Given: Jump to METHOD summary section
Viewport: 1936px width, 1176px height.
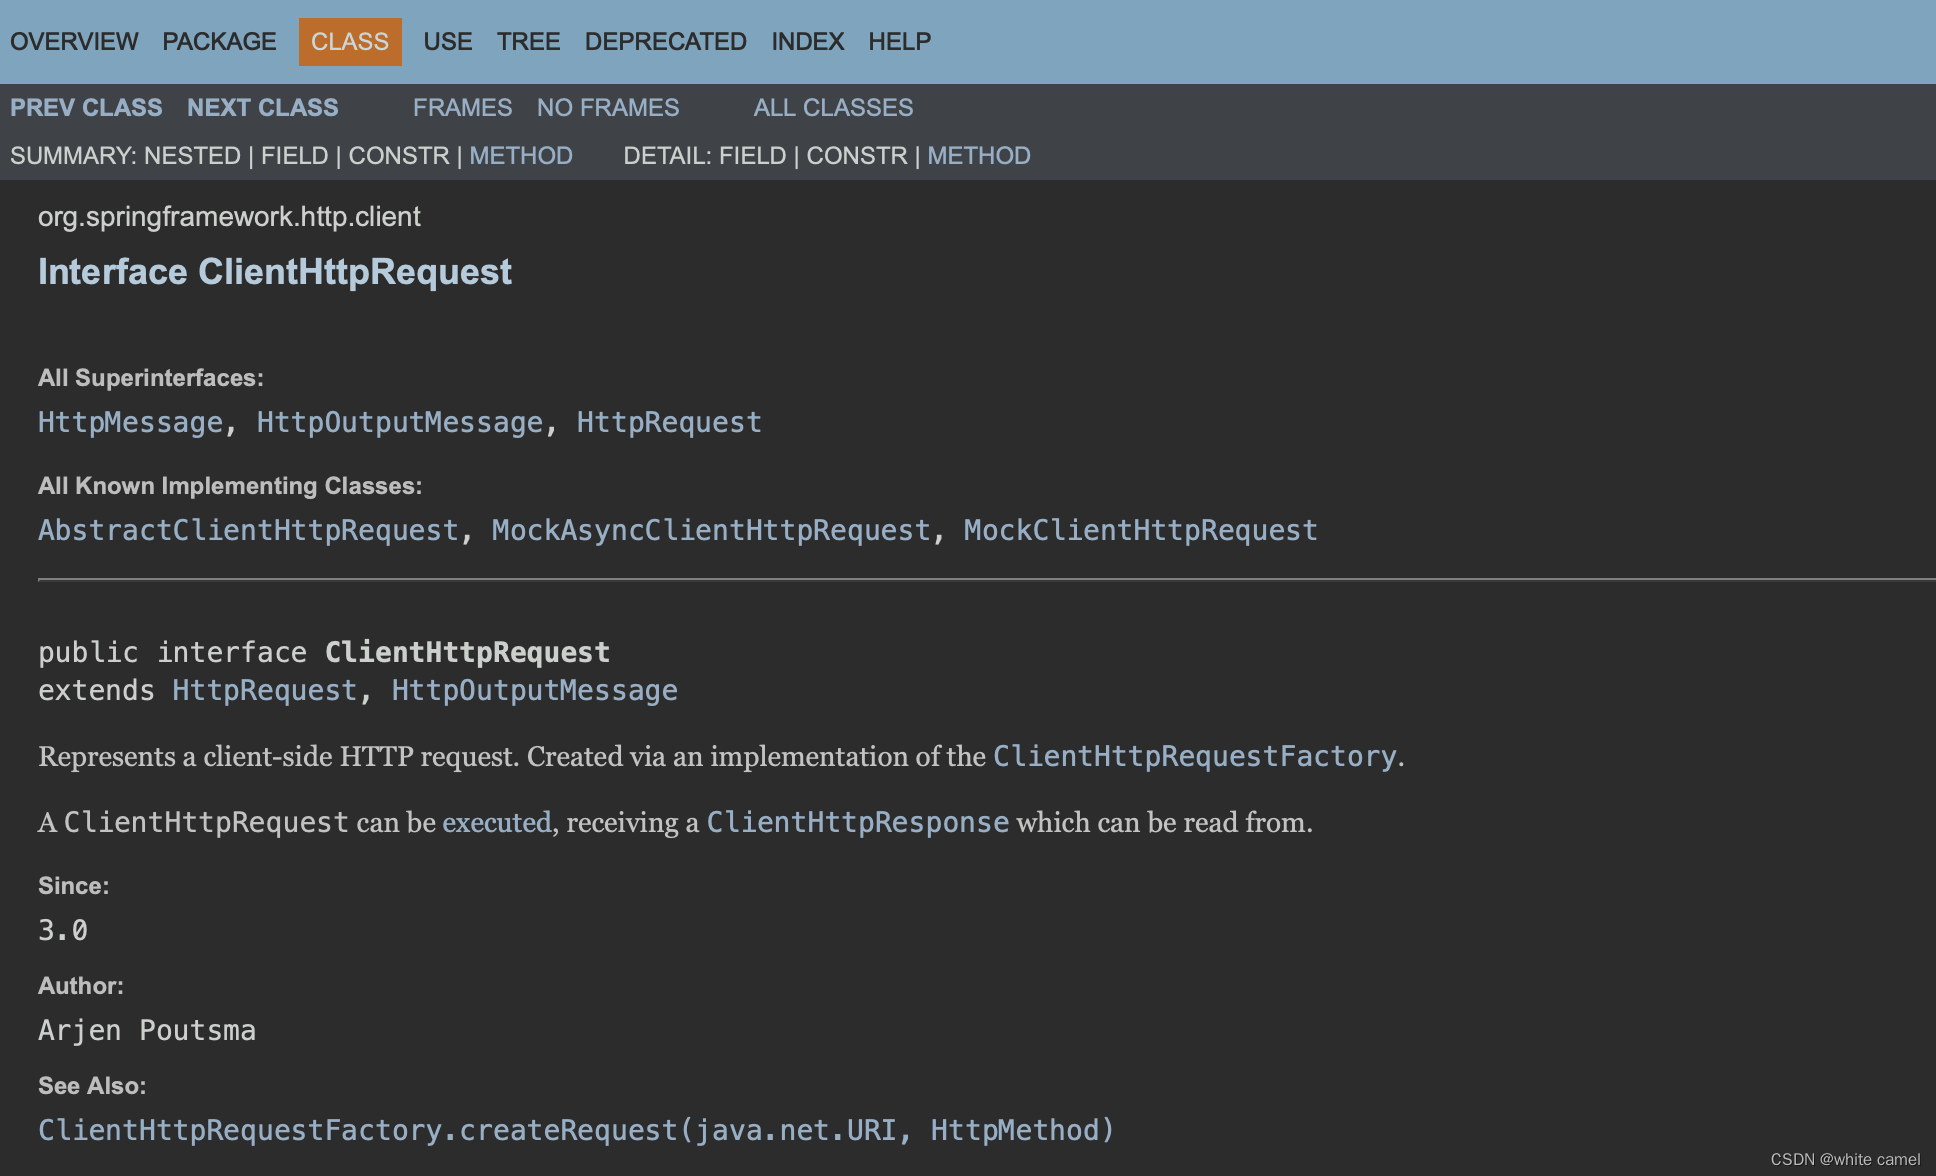Looking at the screenshot, I should [x=520, y=156].
